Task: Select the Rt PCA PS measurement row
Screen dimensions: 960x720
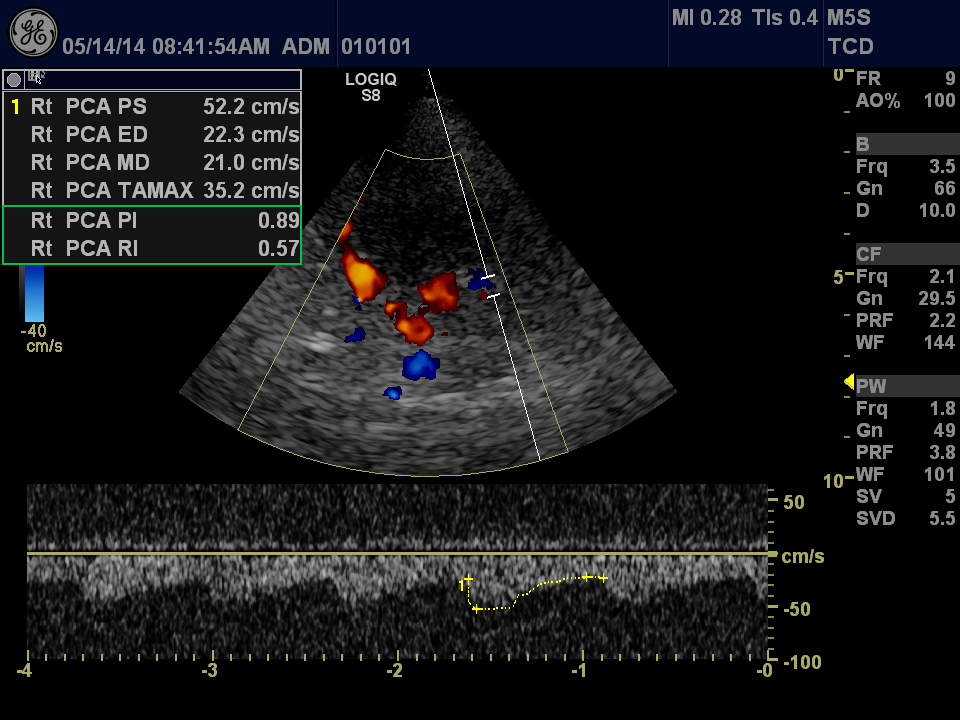Action: coord(153,107)
